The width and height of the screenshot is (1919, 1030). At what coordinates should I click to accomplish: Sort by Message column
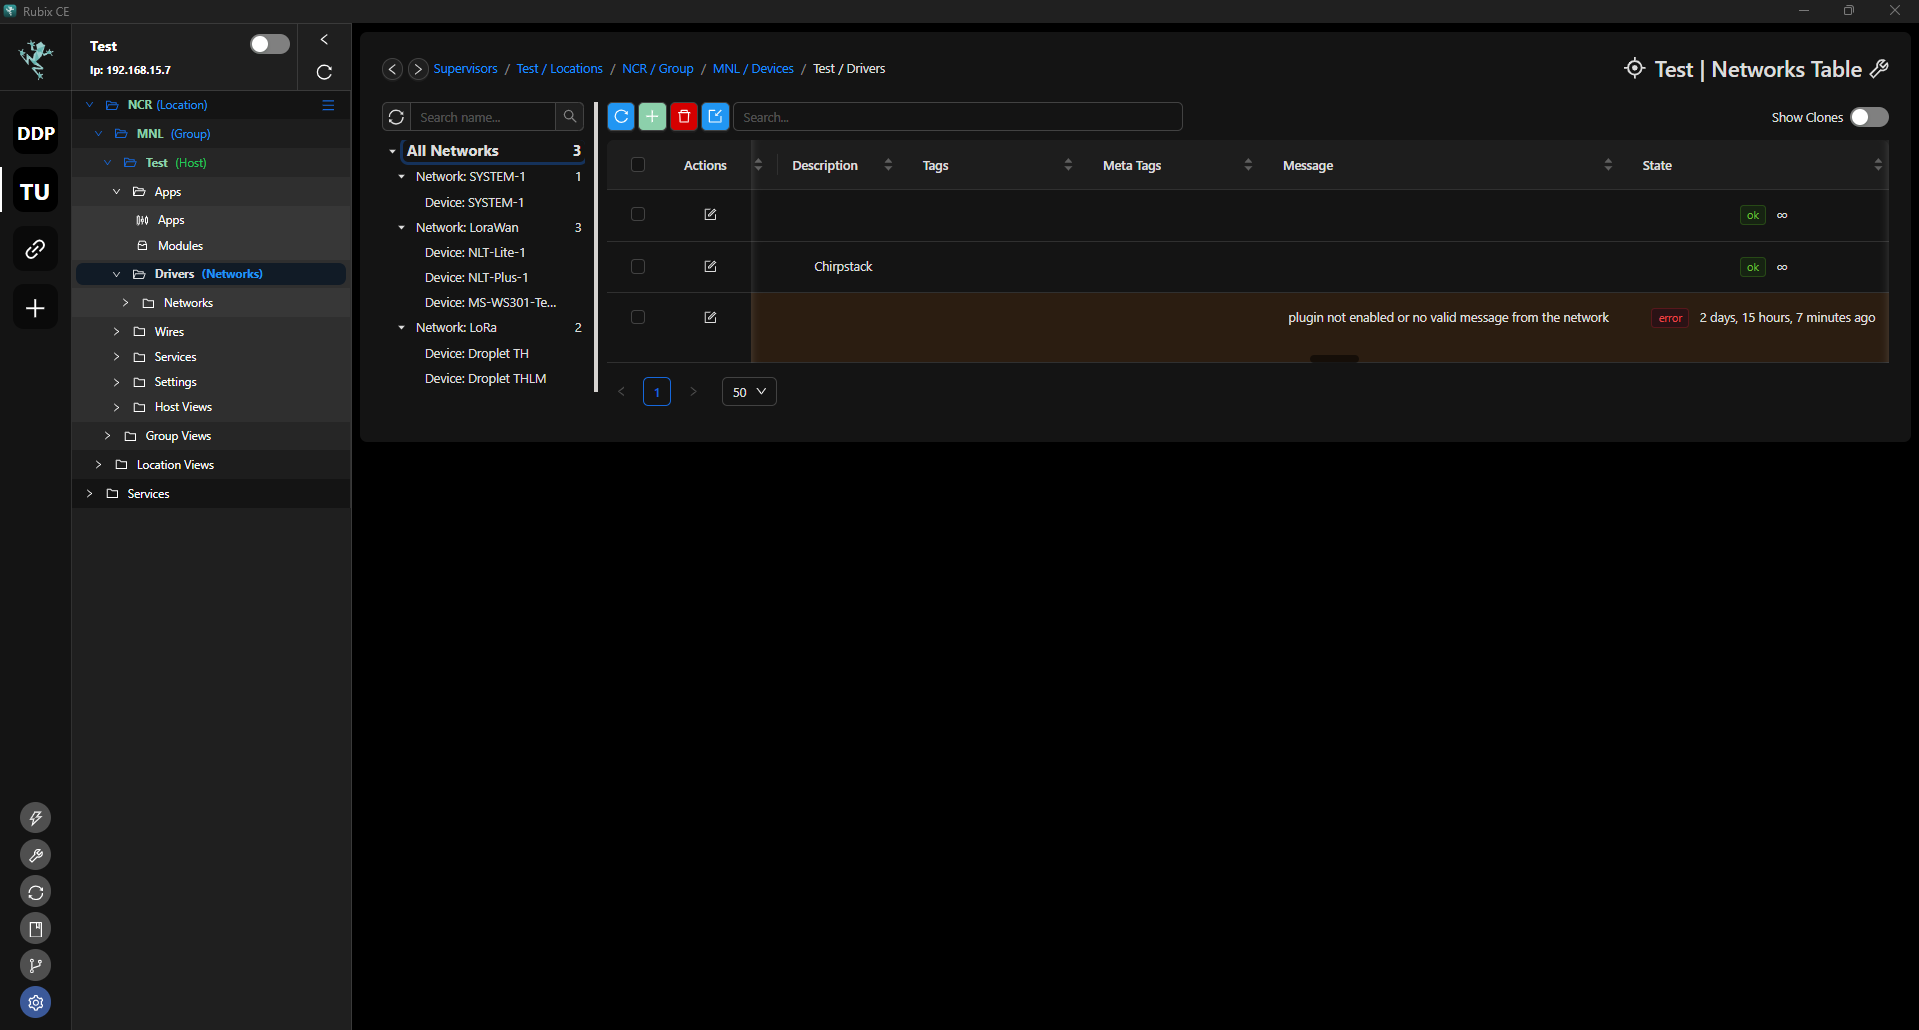click(x=1608, y=165)
